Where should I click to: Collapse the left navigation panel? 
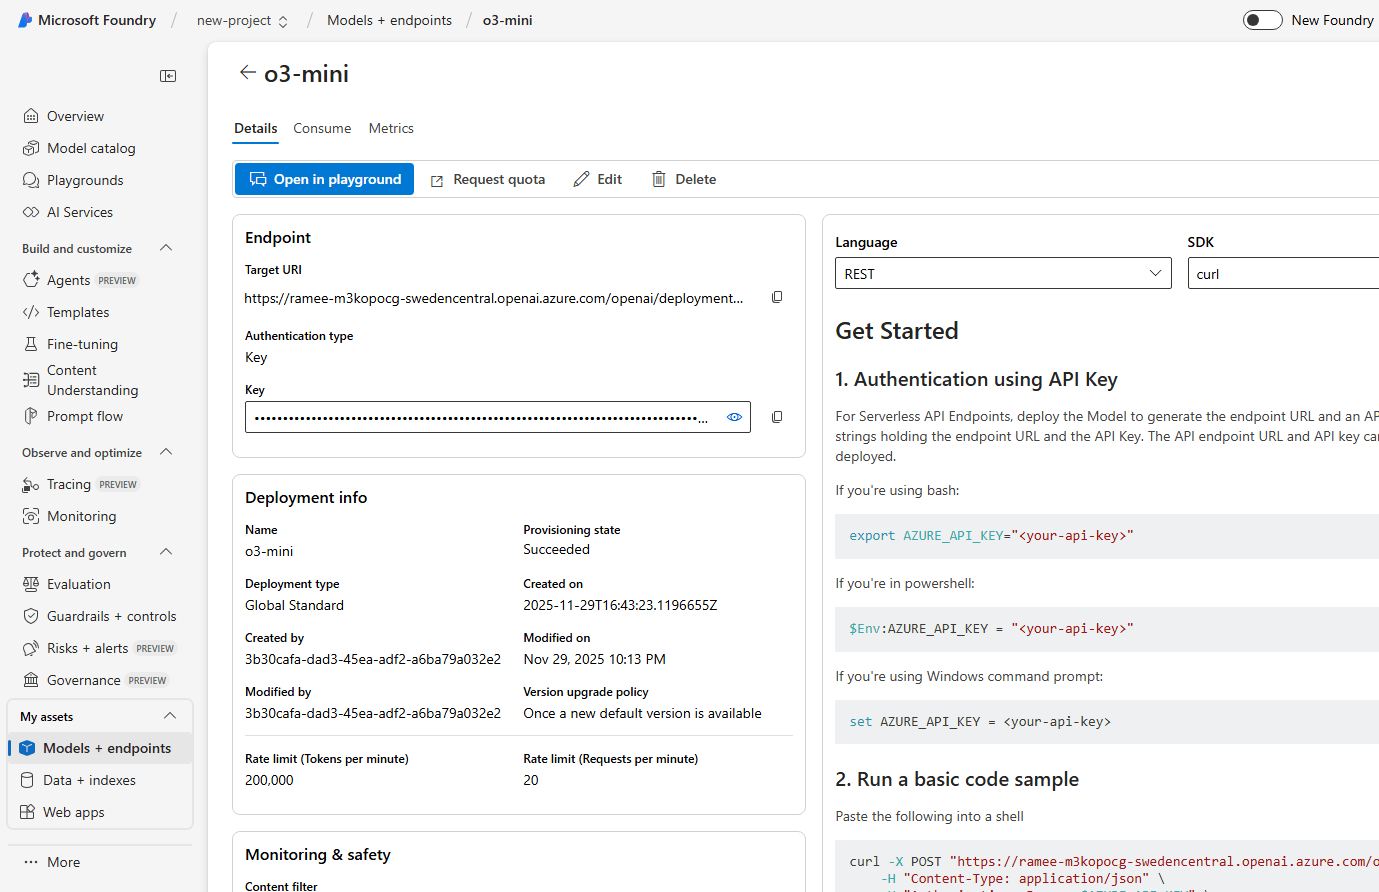[168, 75]
